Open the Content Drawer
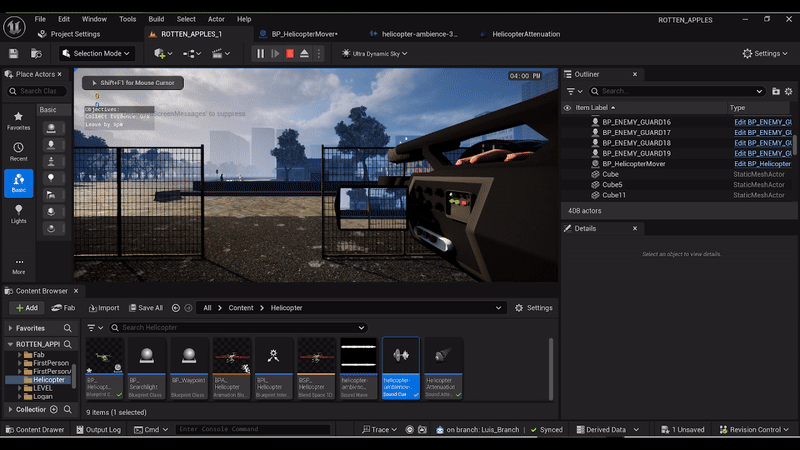The height and width of the screenshot is (450, 800). pos(35,430)
